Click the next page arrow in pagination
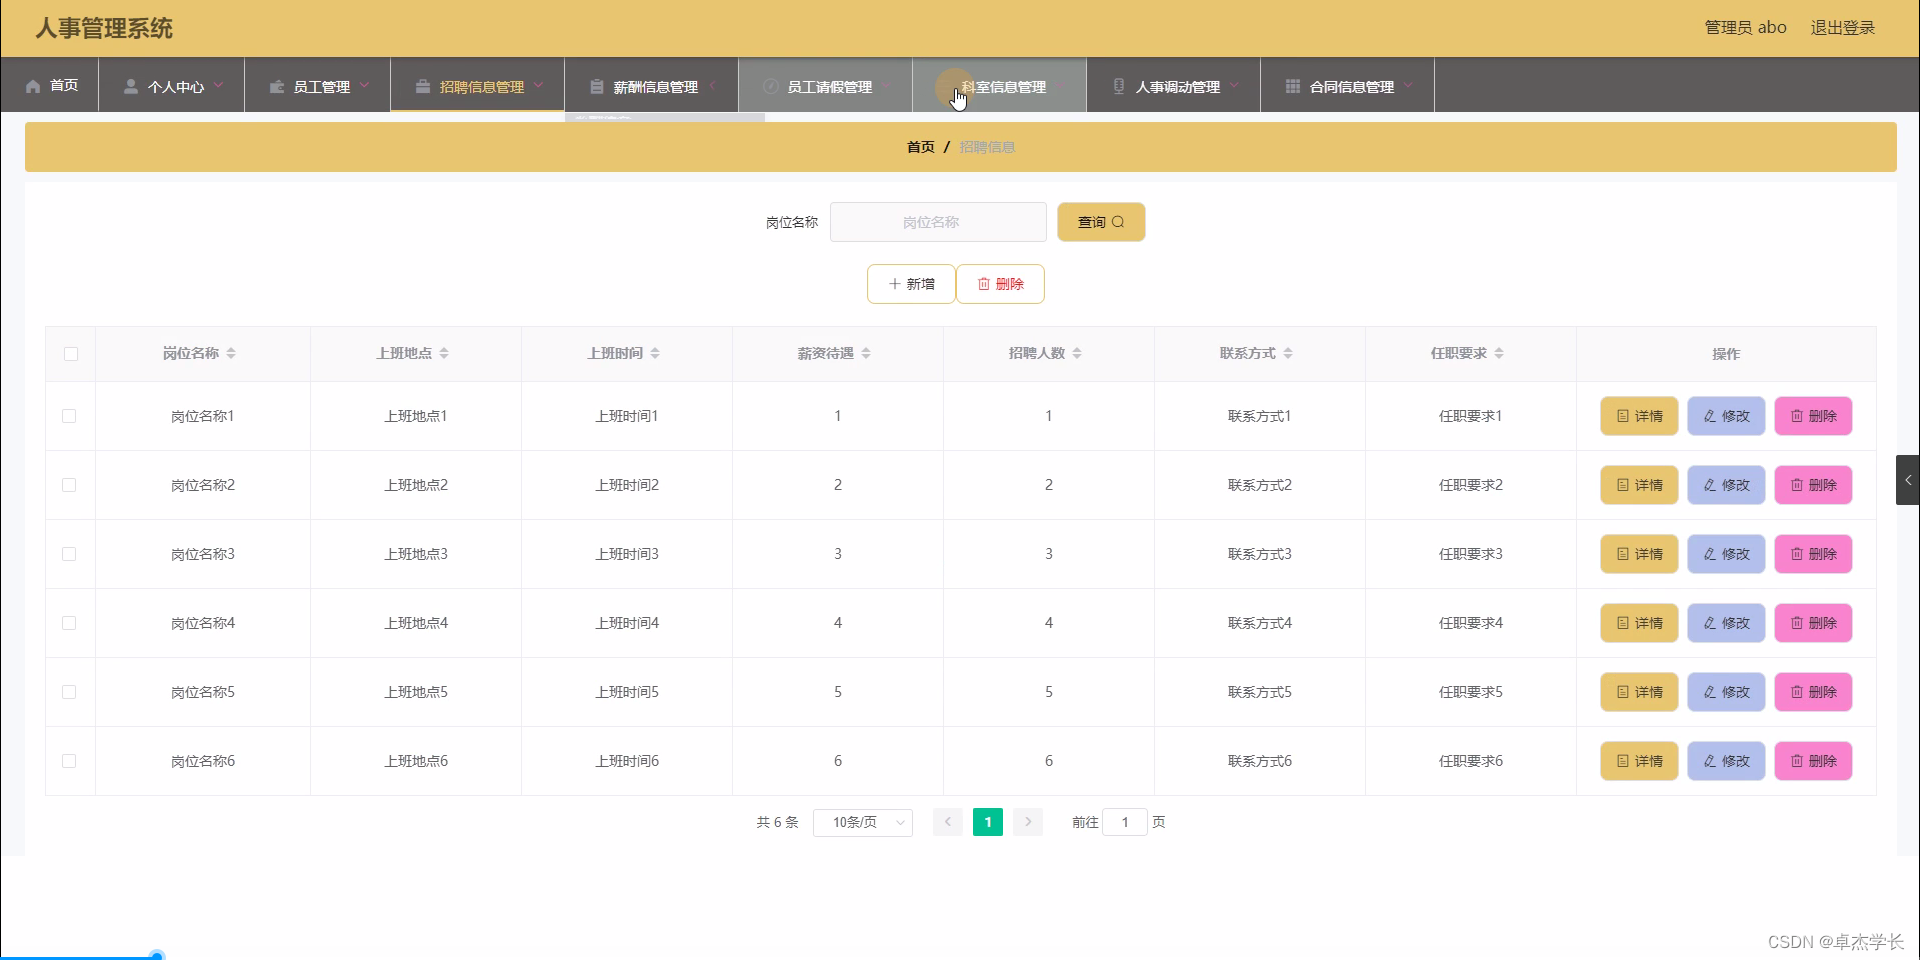 (x=1027, y=822)
